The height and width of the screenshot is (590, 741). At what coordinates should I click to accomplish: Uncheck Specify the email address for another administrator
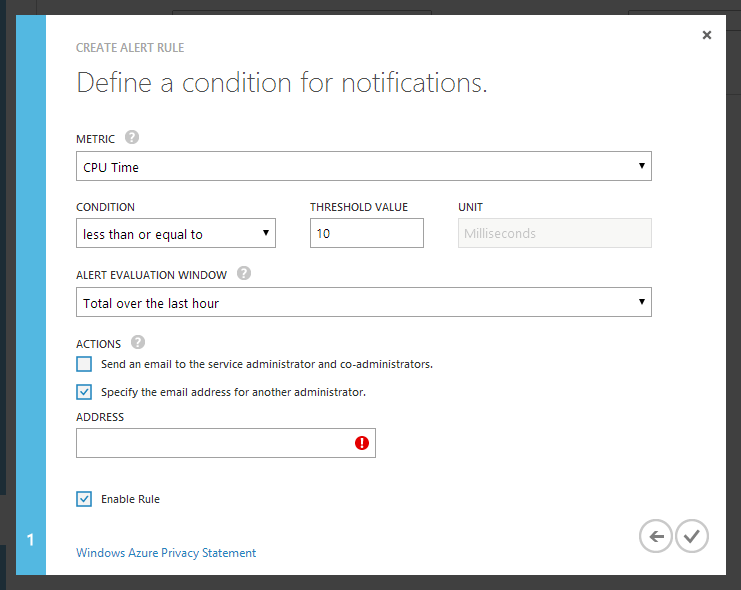tap(84, 392)
